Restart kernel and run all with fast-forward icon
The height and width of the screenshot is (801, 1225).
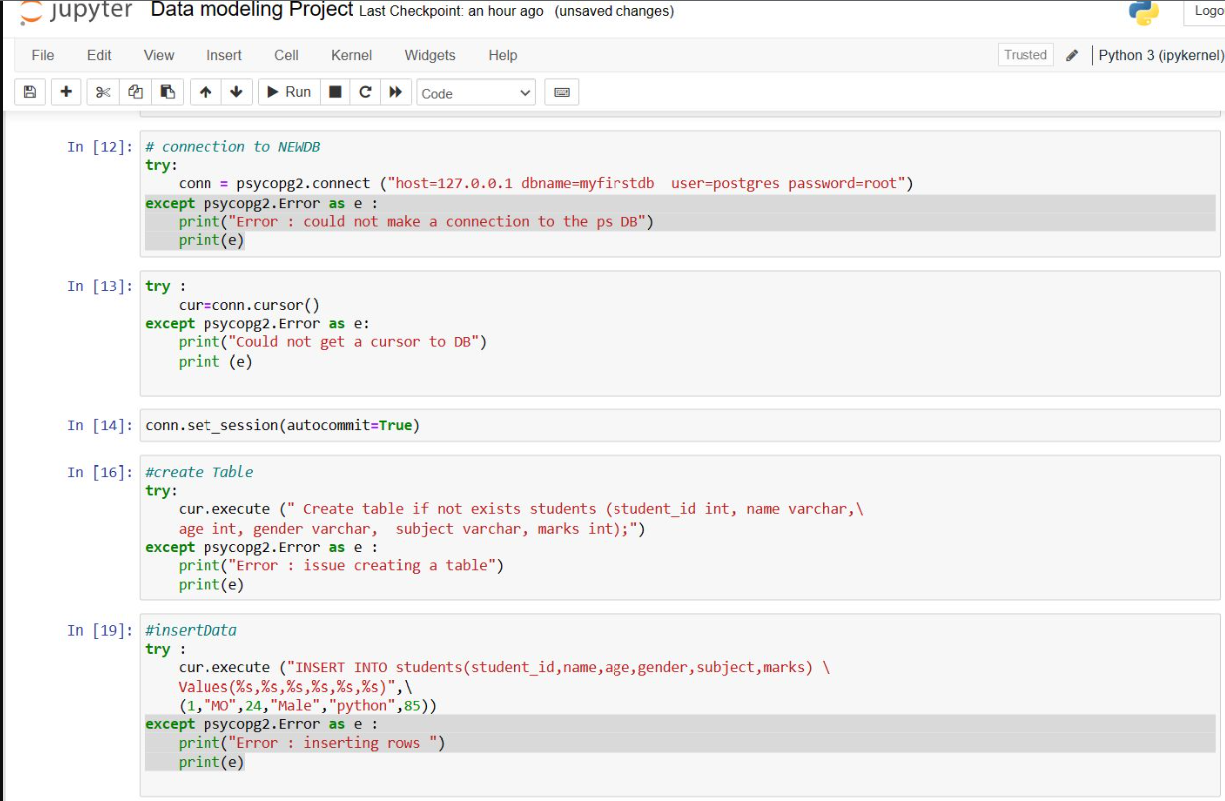coord(394,91)
